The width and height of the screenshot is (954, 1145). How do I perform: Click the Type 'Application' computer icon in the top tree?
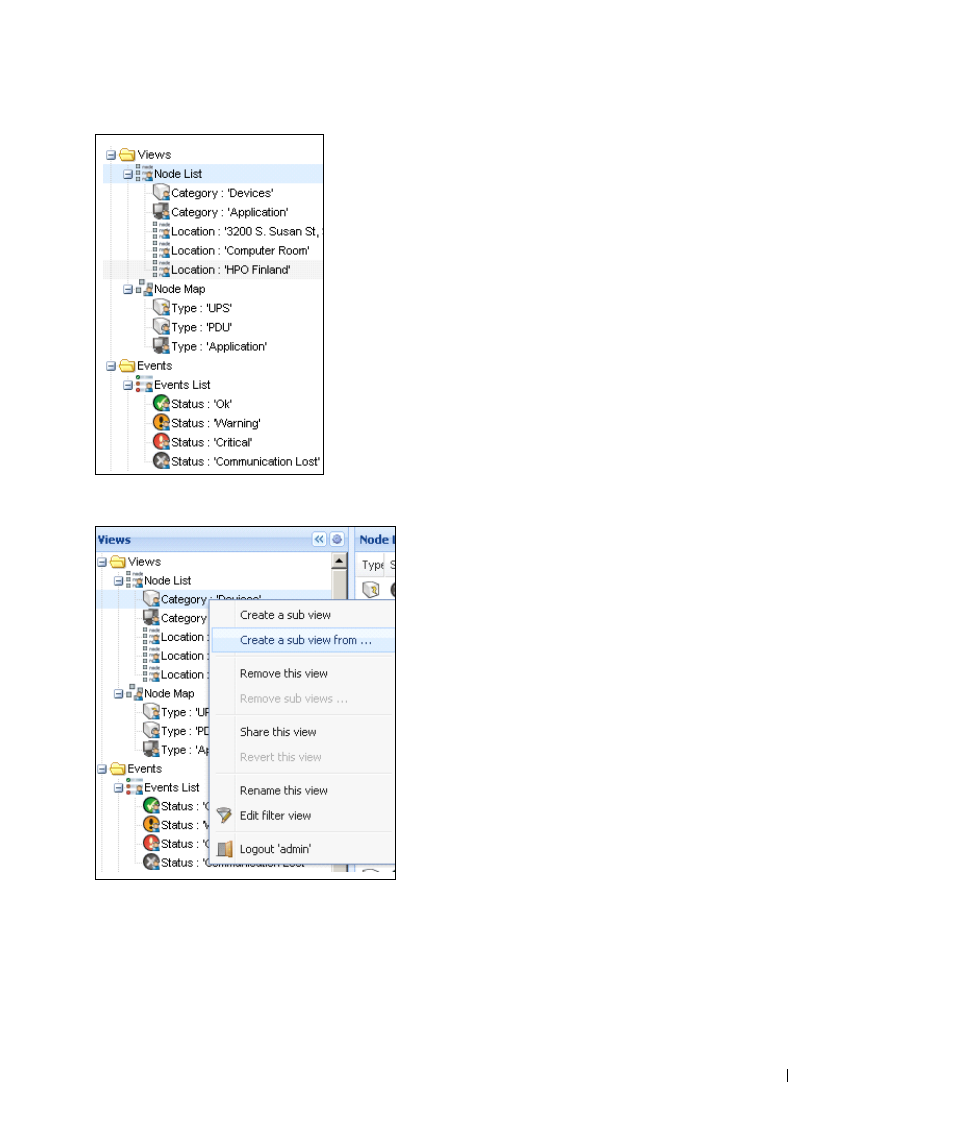tap(161, 345)
